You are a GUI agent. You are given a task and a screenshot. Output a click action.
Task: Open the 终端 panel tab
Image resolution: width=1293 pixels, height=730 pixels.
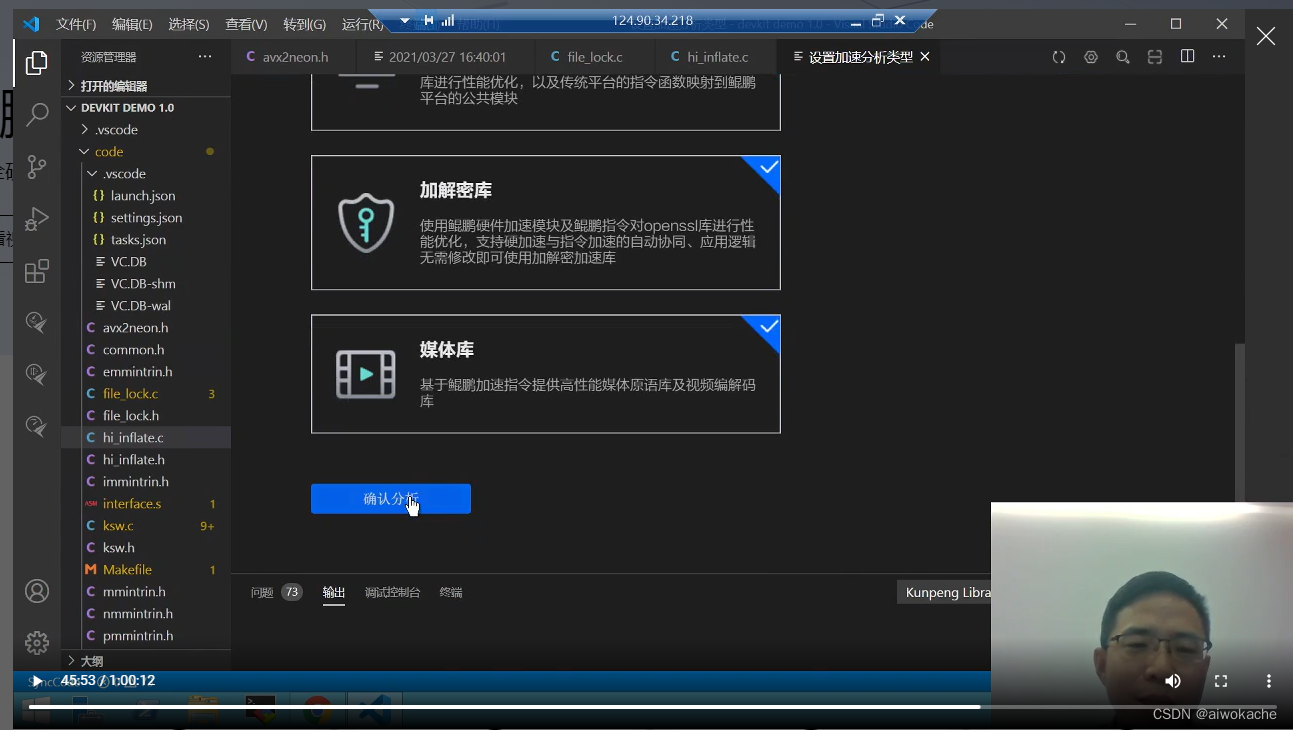[451, 592]
